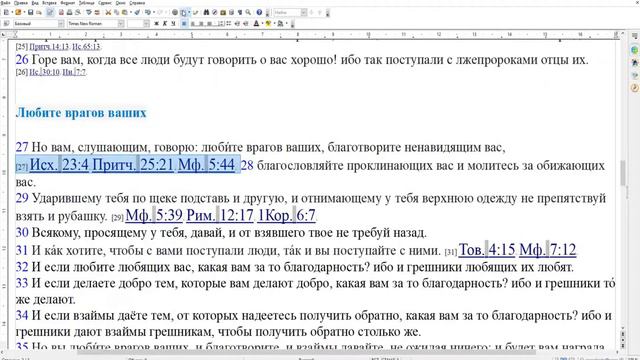The width and height of the screenshot is (640, 360).
Task: Open page preview from the toolbar
Action: [x=78, y=13]
